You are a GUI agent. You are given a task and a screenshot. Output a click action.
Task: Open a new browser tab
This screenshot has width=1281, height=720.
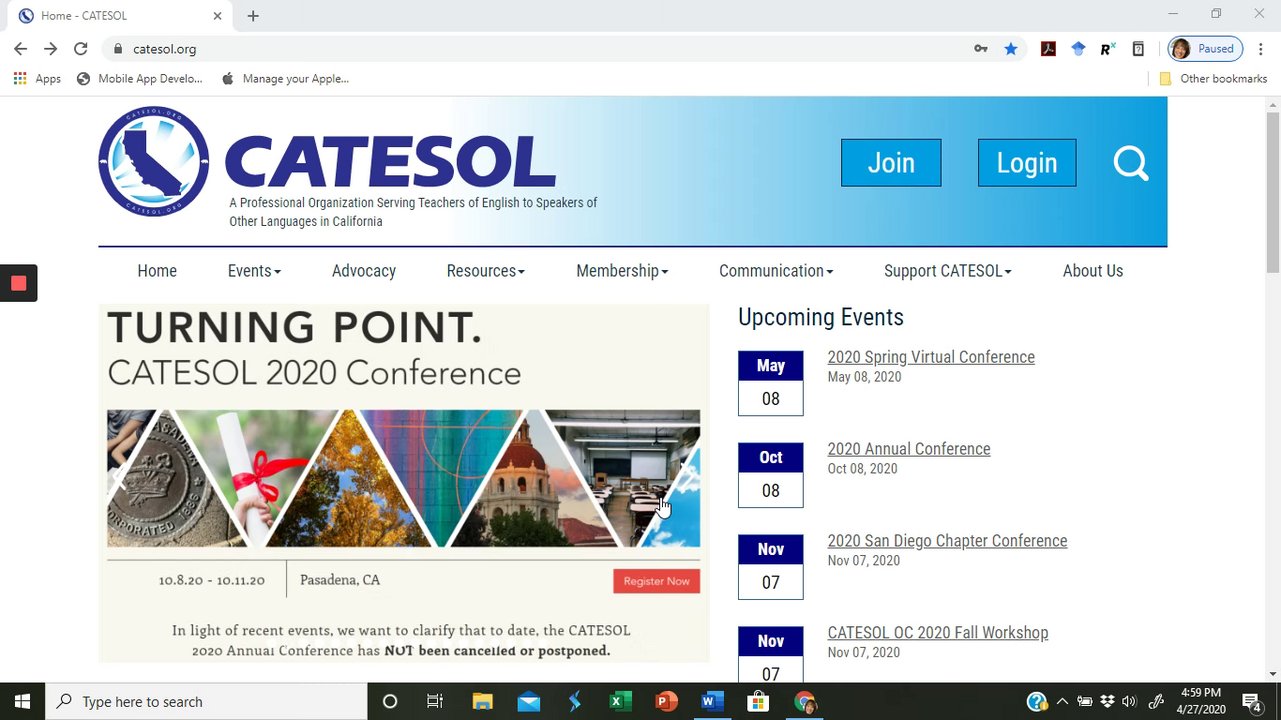(x=253, y=16)
